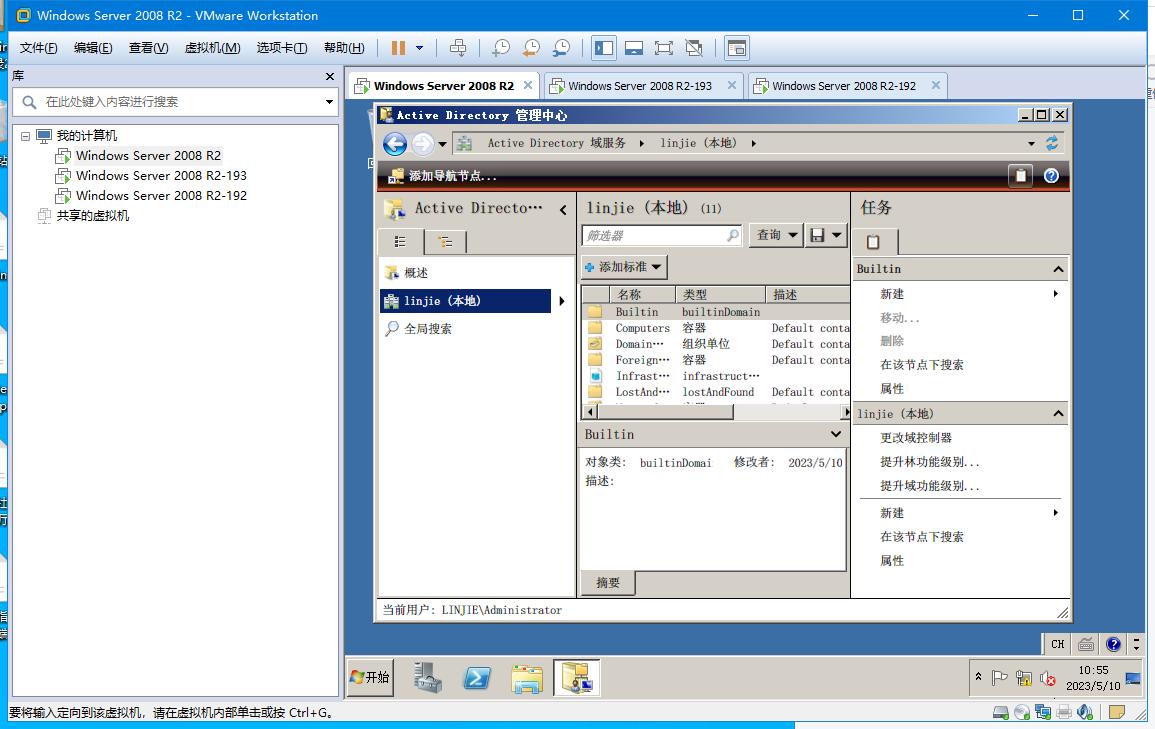1155x729 pixels.
Task: Click the revert to snapshot toolbar icon
Action: pyautogui.click(x=531, y=48)
